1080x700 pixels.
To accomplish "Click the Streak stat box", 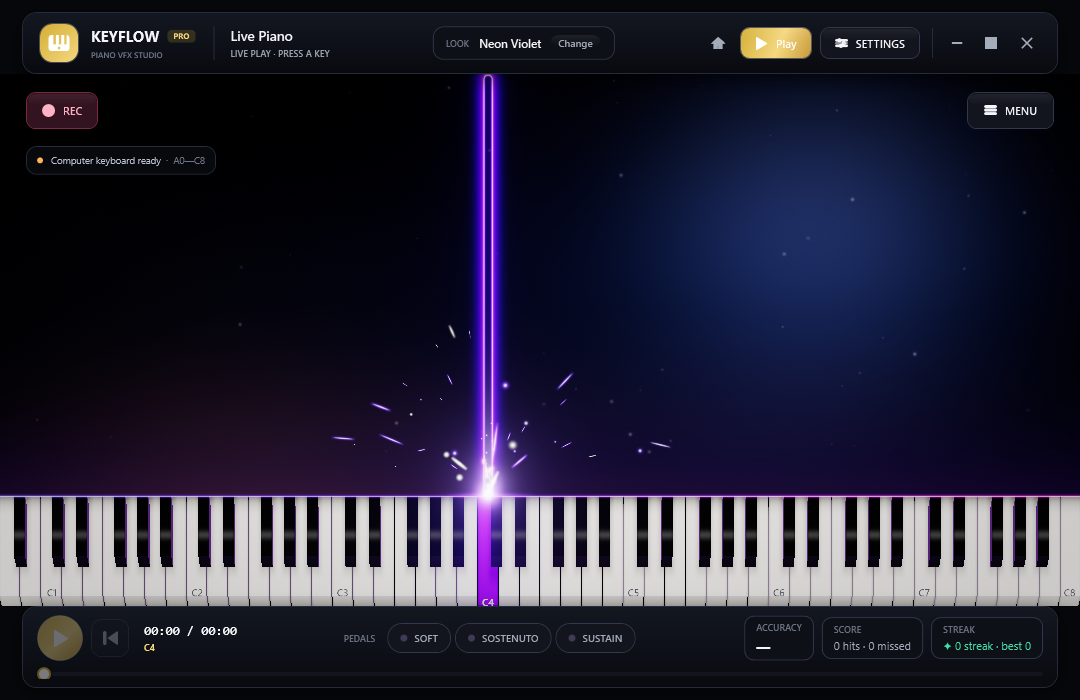I will (x=987, y=638).
